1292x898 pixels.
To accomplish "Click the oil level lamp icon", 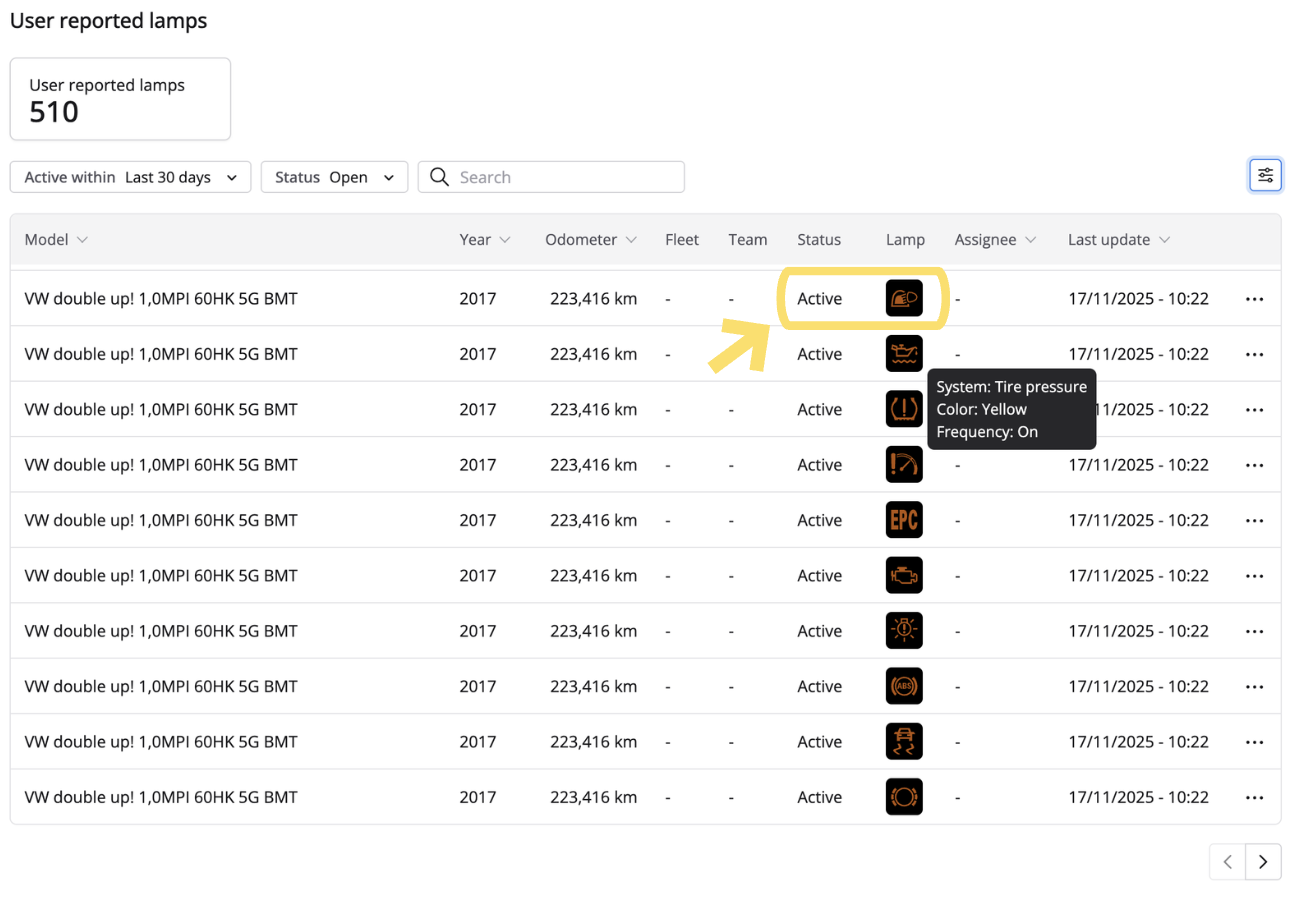I will [x=904, y=354].
